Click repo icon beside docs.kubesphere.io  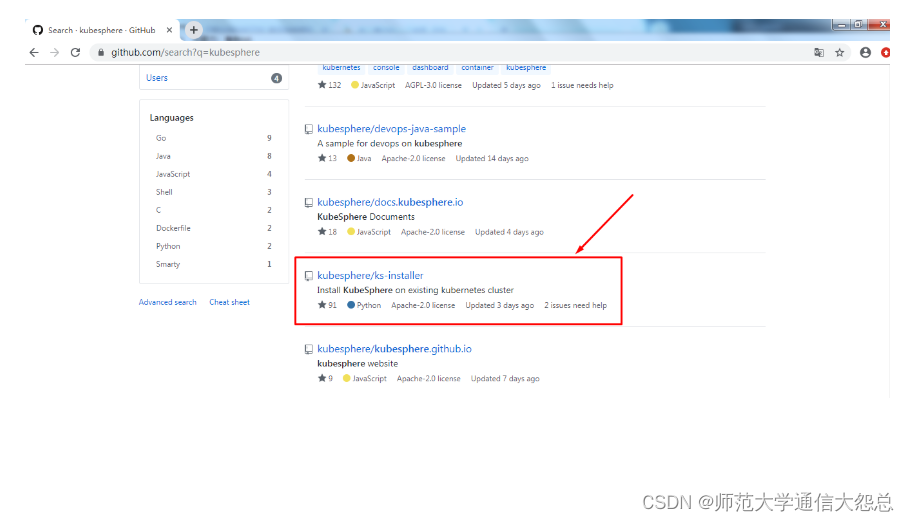[309, 202]
